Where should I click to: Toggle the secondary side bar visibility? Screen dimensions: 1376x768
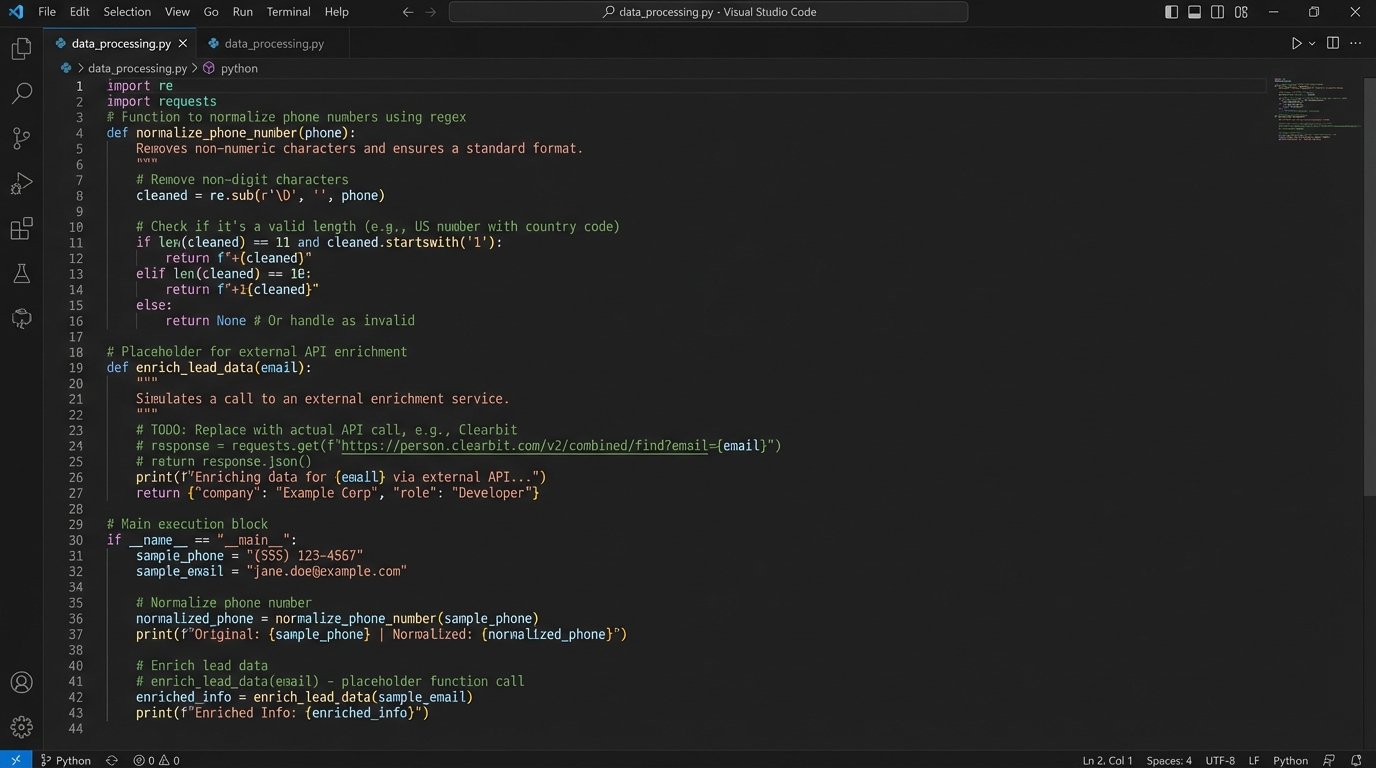pyautogui.click(x=1218, y=12)
